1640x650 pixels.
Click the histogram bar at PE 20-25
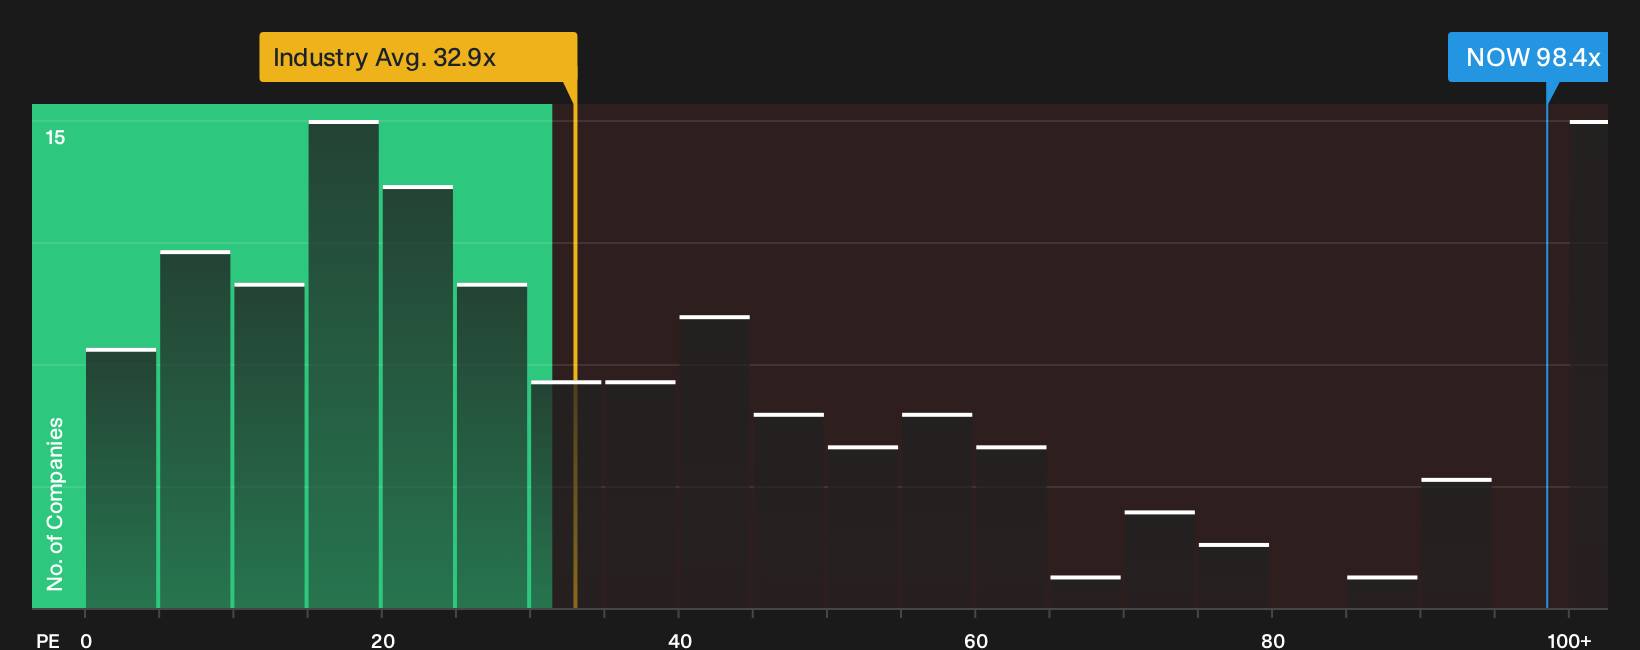(x=418, y=397)
